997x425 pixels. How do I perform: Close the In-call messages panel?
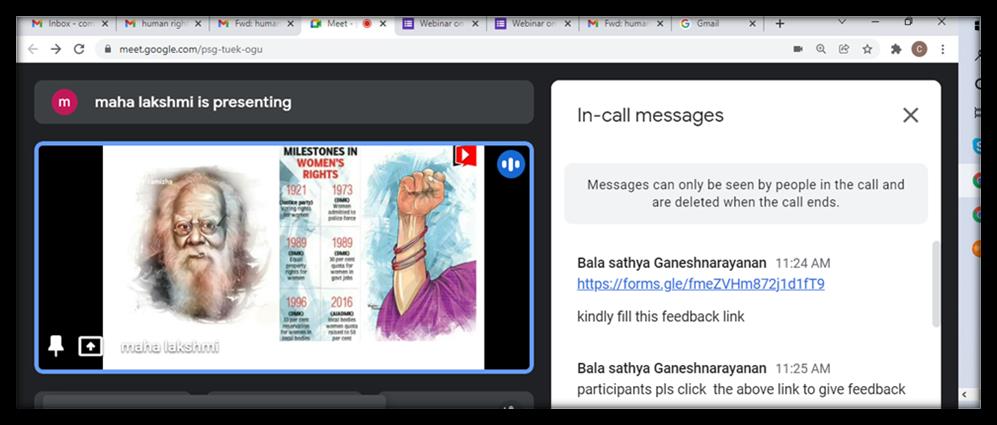[x=911, y=115]
